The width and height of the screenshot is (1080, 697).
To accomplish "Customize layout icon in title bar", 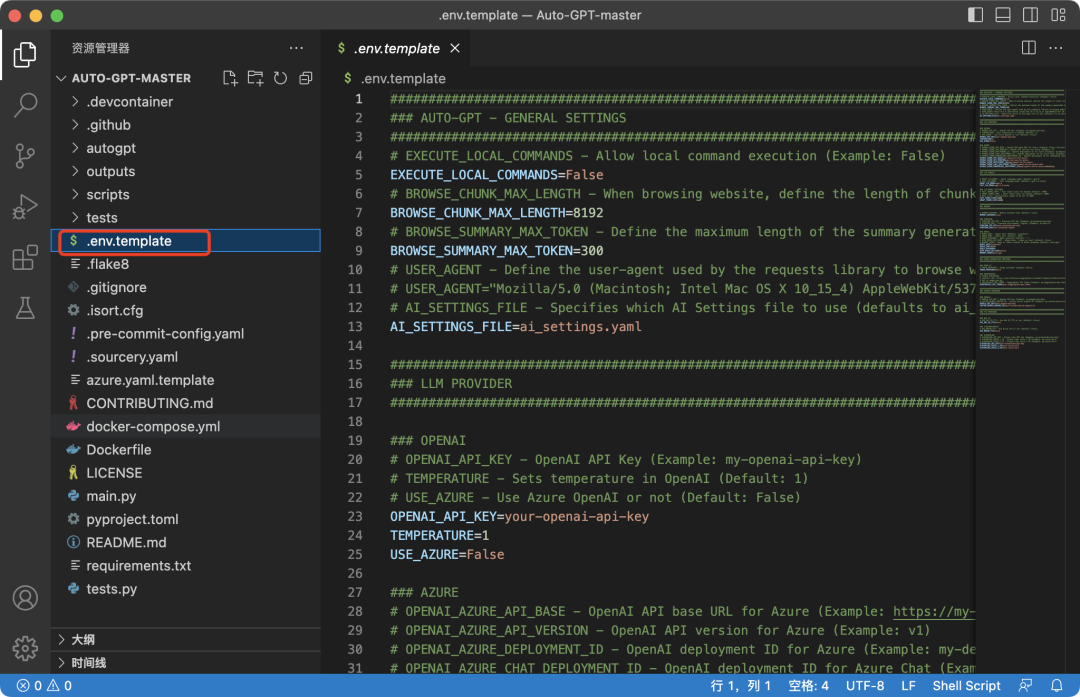I will point(1059,14).
